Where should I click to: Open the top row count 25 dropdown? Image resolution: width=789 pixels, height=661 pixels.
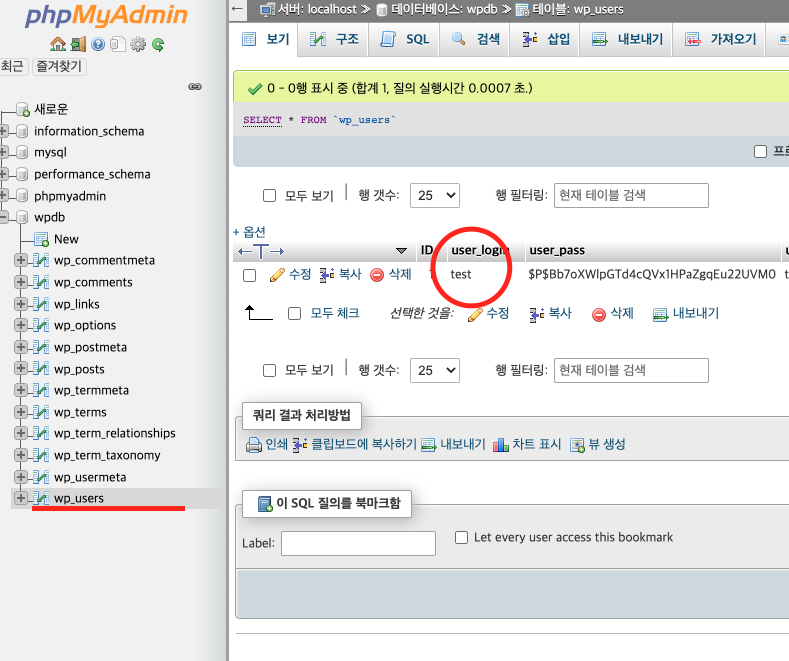(x=435, y=196)
